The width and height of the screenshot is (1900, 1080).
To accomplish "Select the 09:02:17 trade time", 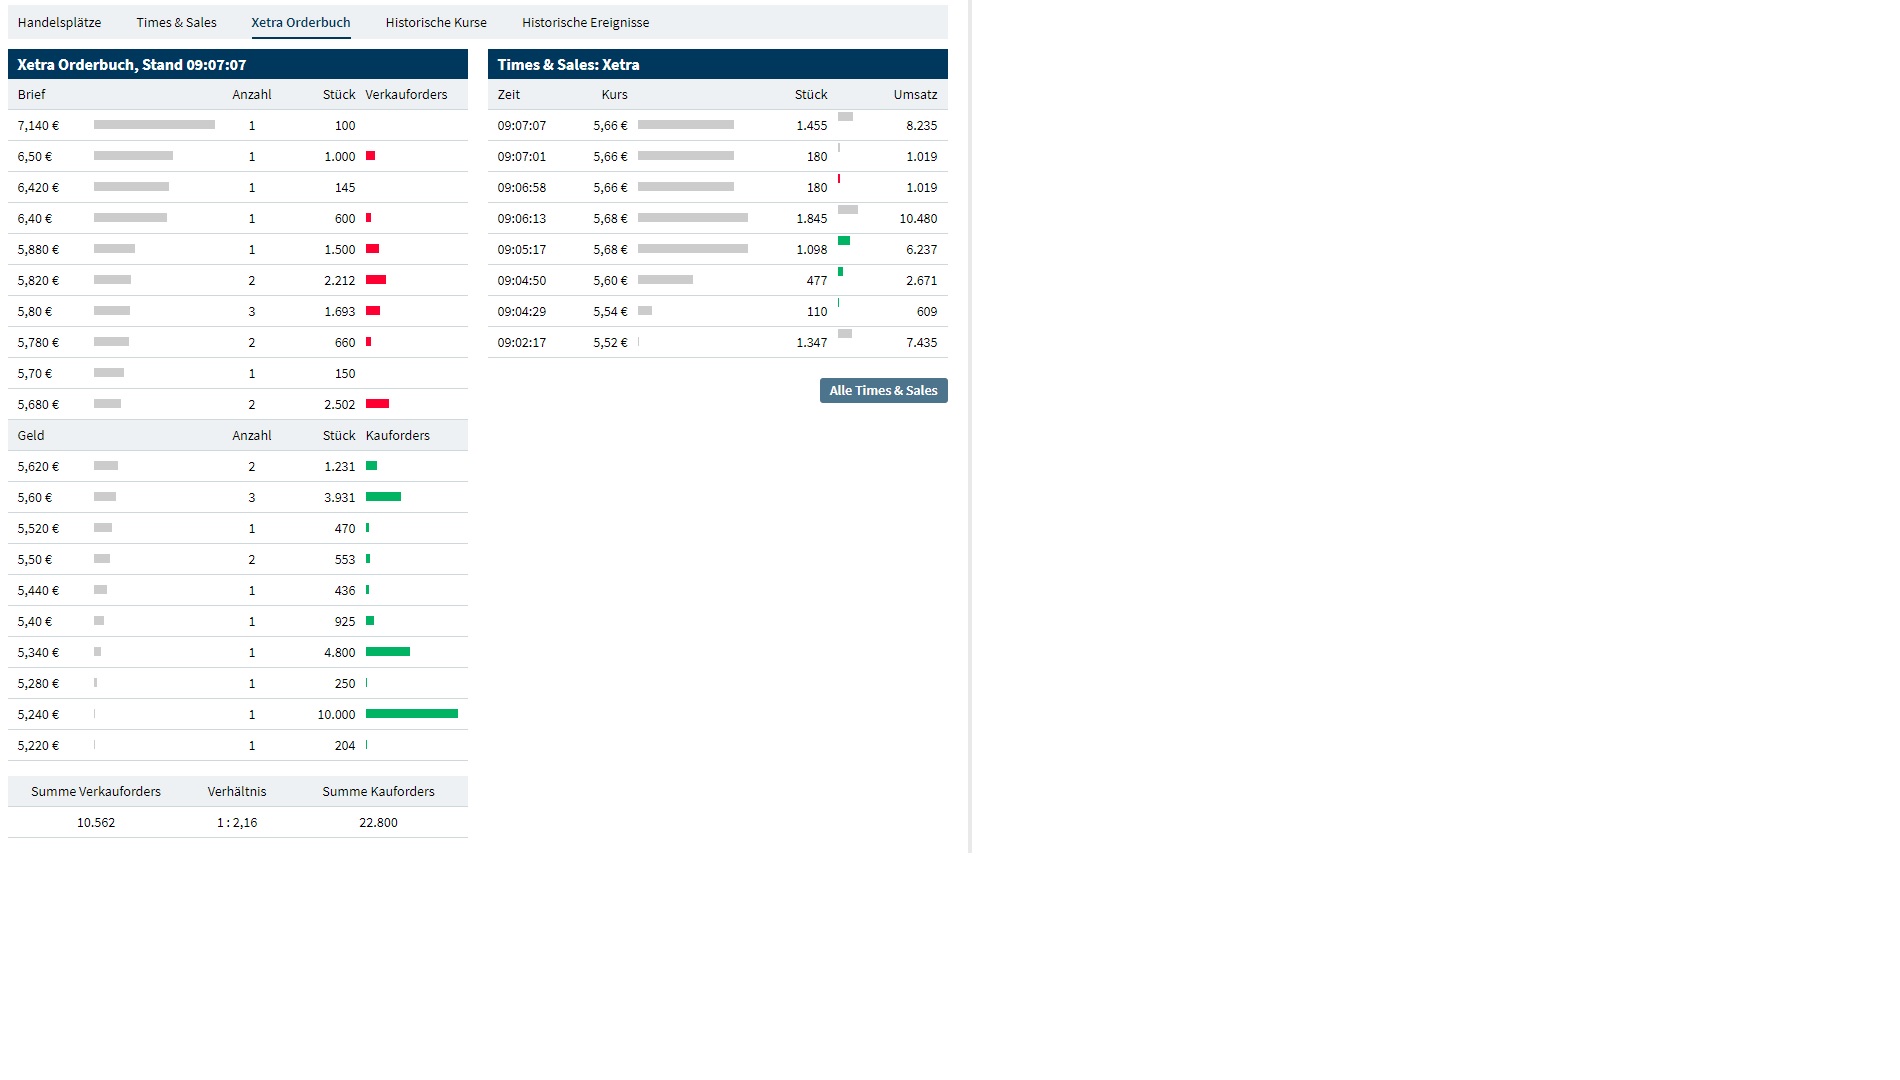I will [522, 342].
